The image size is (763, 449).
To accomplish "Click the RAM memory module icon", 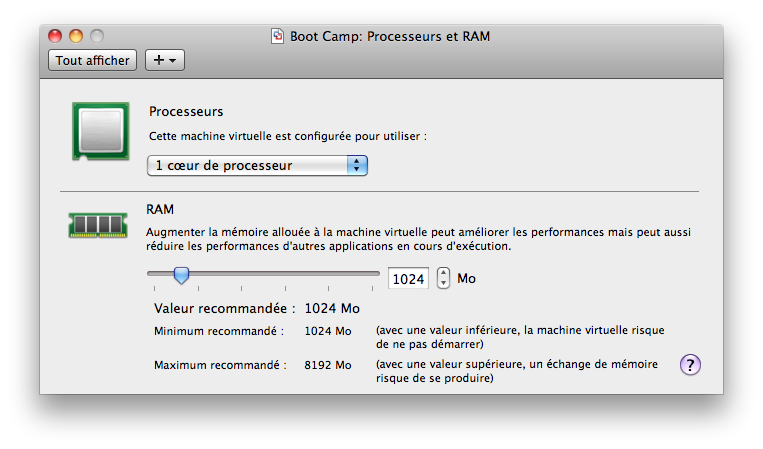I will click(x=98, y=225).
